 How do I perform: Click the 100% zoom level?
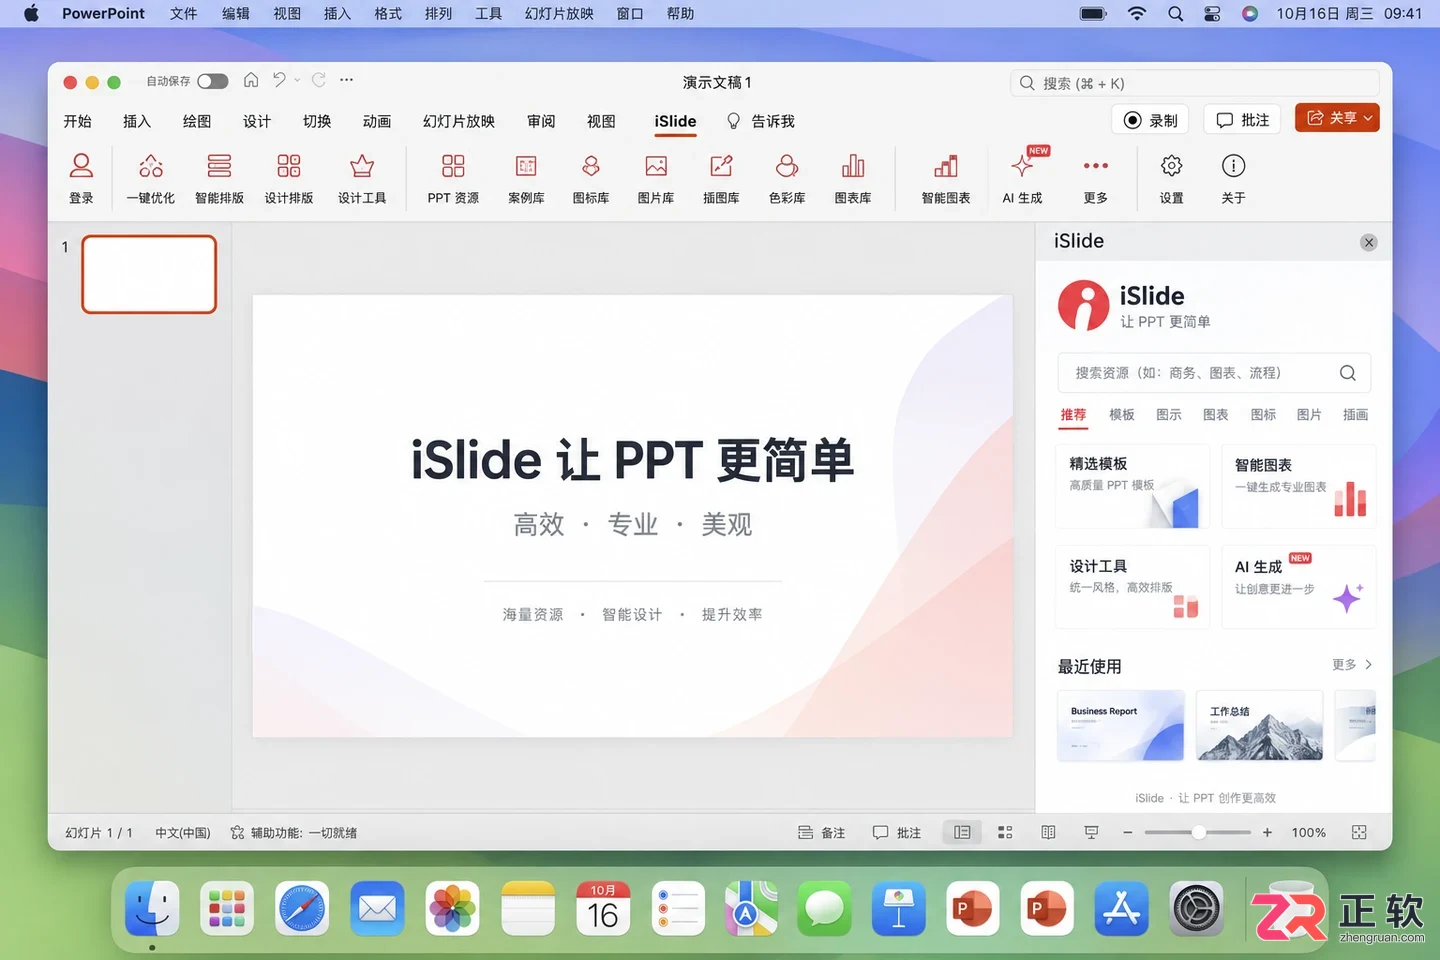(x=1308, y=832)
